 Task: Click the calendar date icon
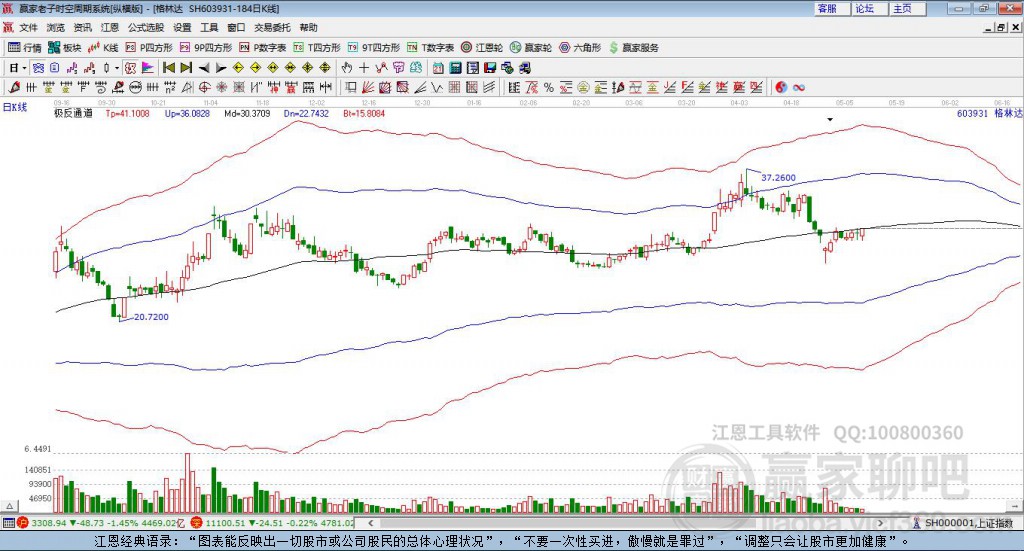(x=438, y=68)
